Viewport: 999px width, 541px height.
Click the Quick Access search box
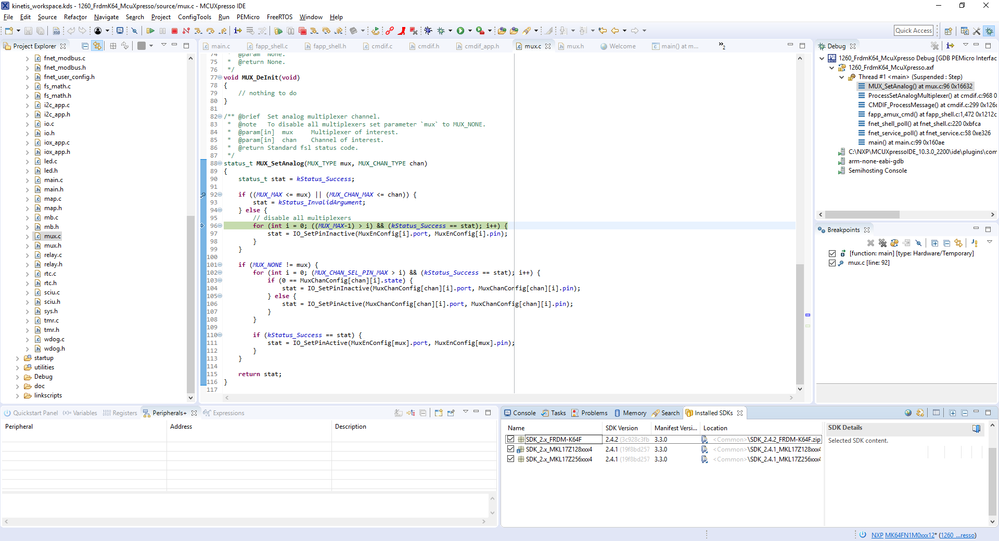913,31
